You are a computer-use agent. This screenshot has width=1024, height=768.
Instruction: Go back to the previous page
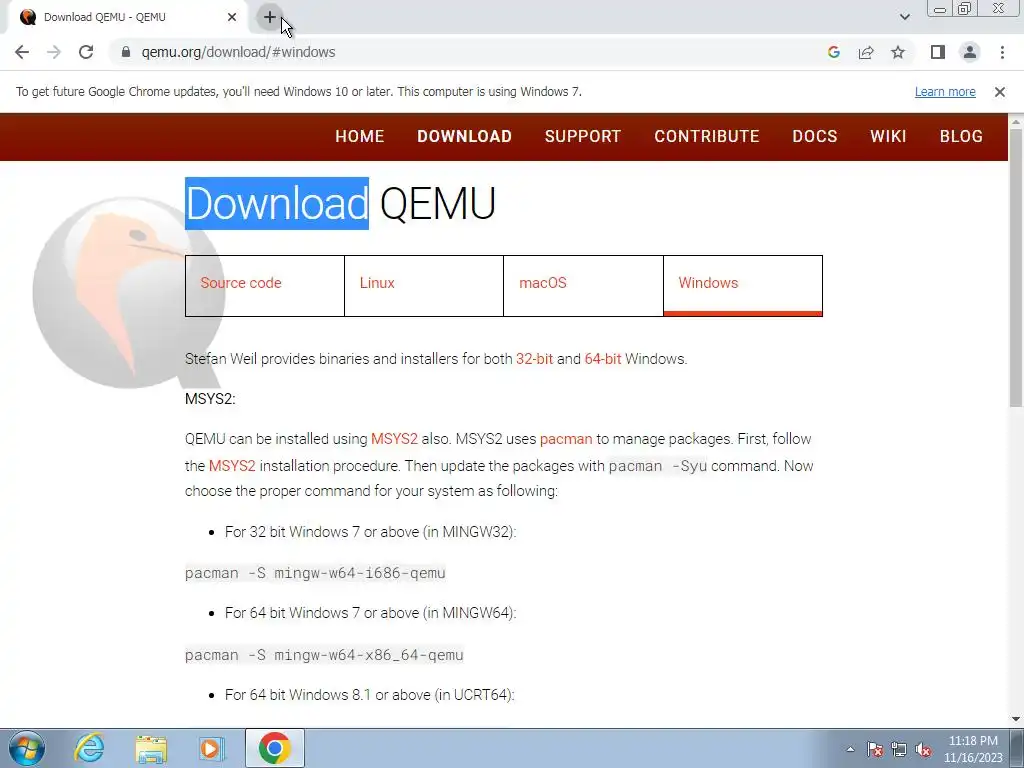22,52
